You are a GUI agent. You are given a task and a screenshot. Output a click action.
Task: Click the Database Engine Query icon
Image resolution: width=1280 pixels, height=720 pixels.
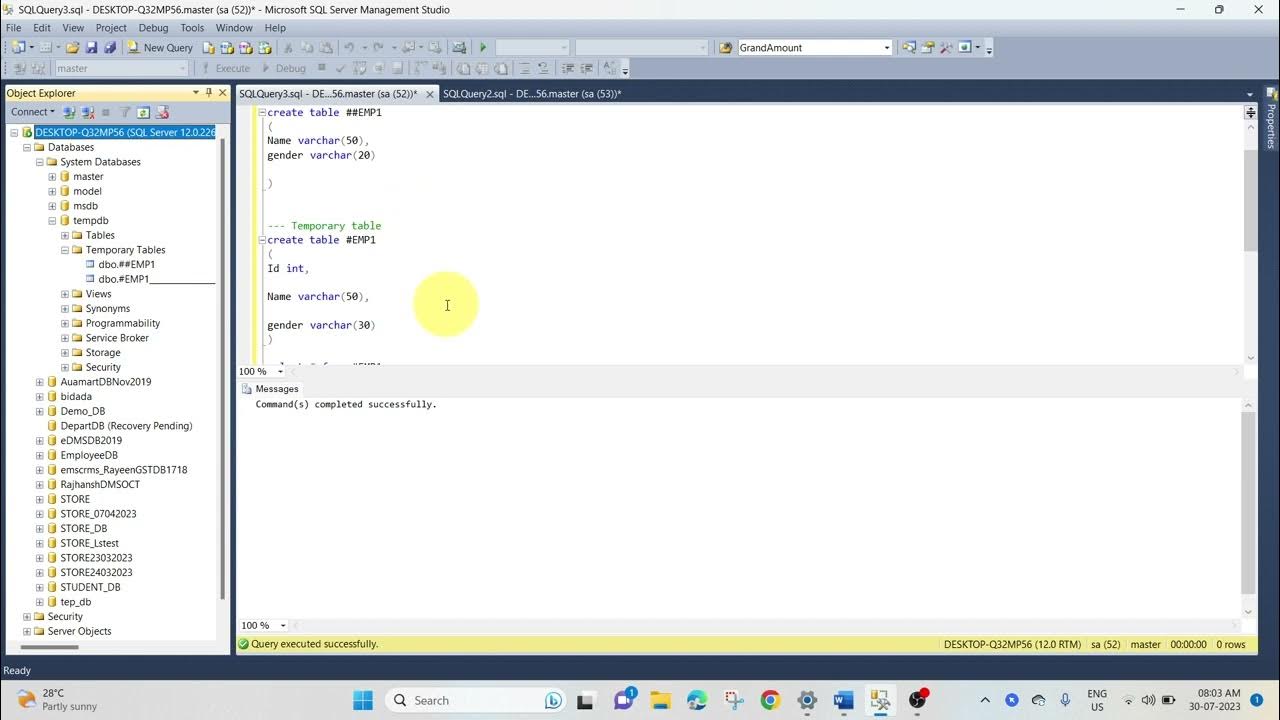coord(208,47)
